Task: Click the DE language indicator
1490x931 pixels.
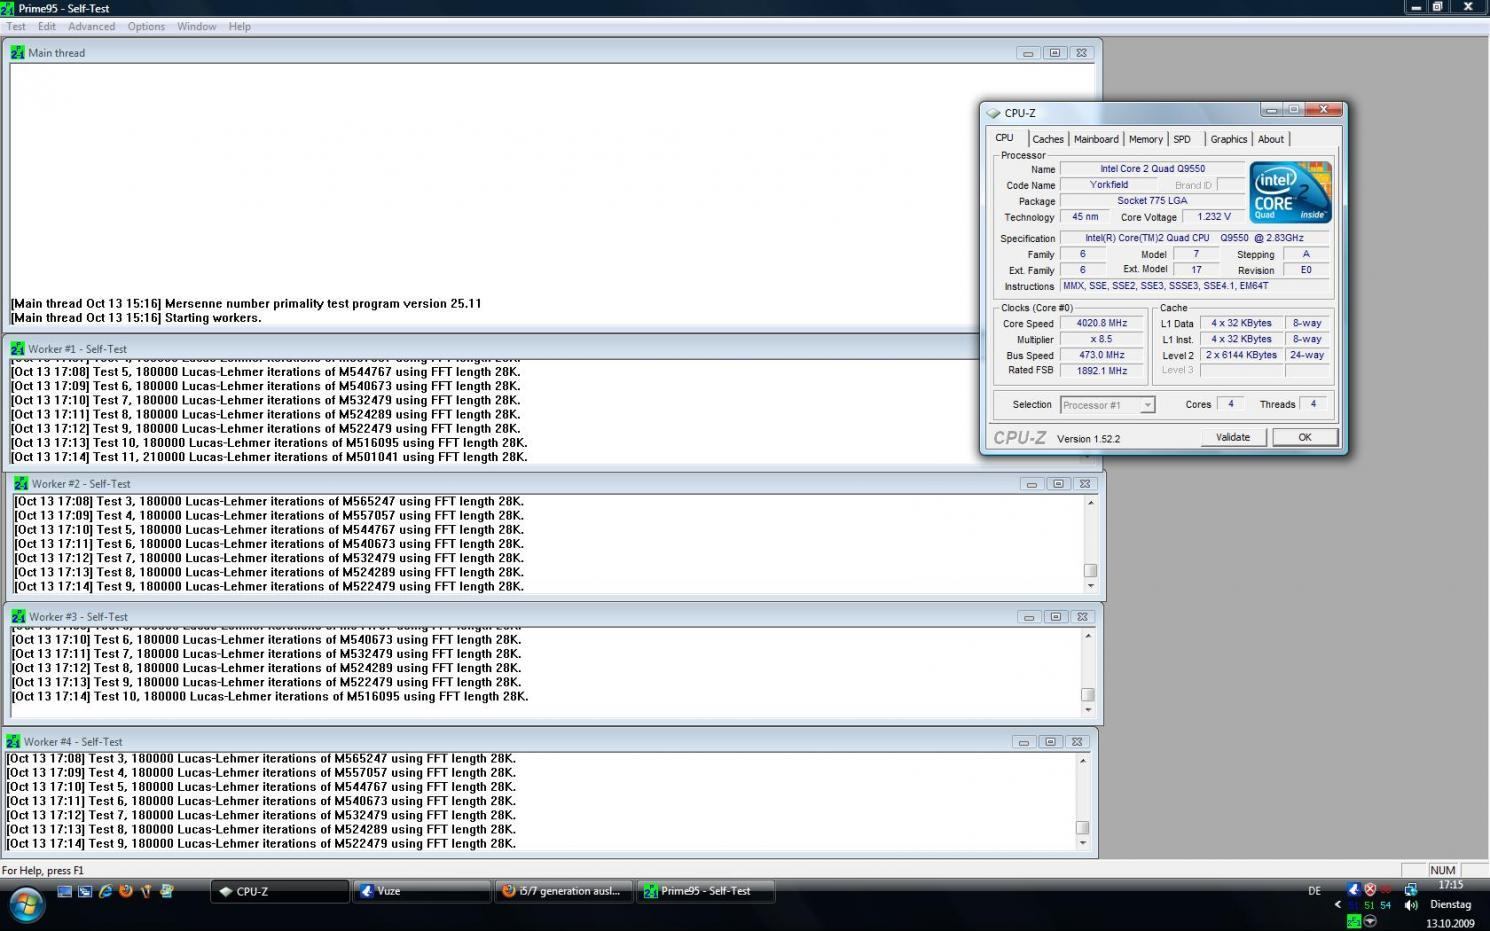Action: (x=1314, y=890)
